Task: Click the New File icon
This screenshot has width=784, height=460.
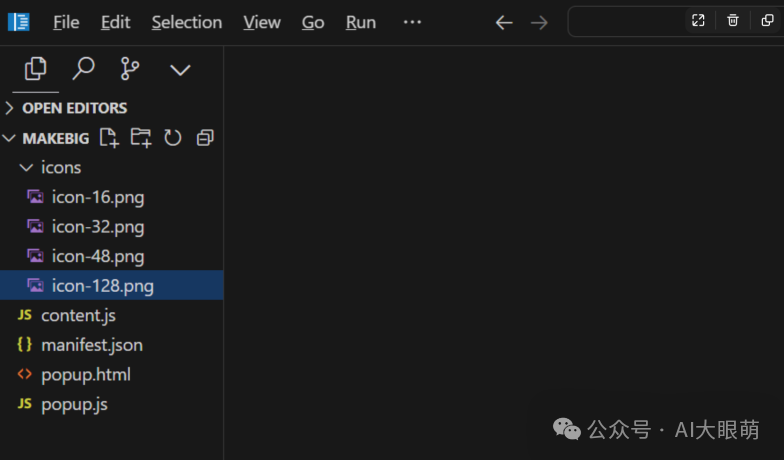Action: (109, 138)
